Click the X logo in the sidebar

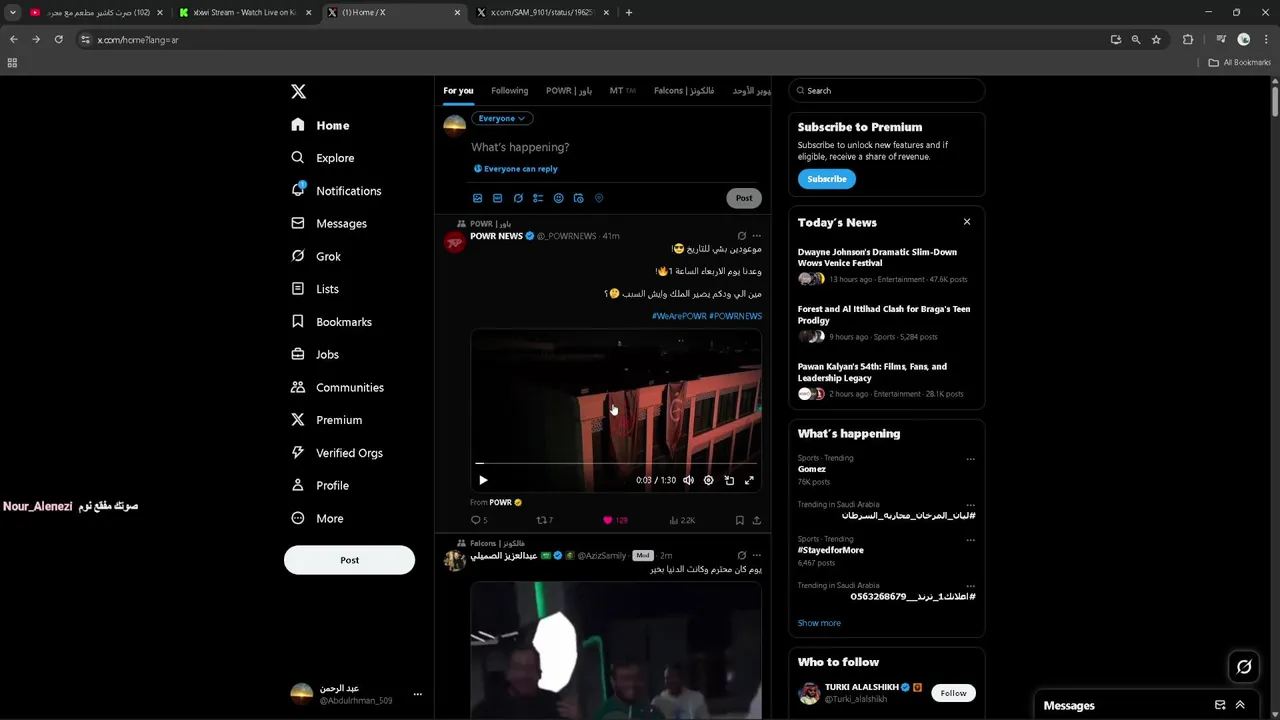[298, 91]
